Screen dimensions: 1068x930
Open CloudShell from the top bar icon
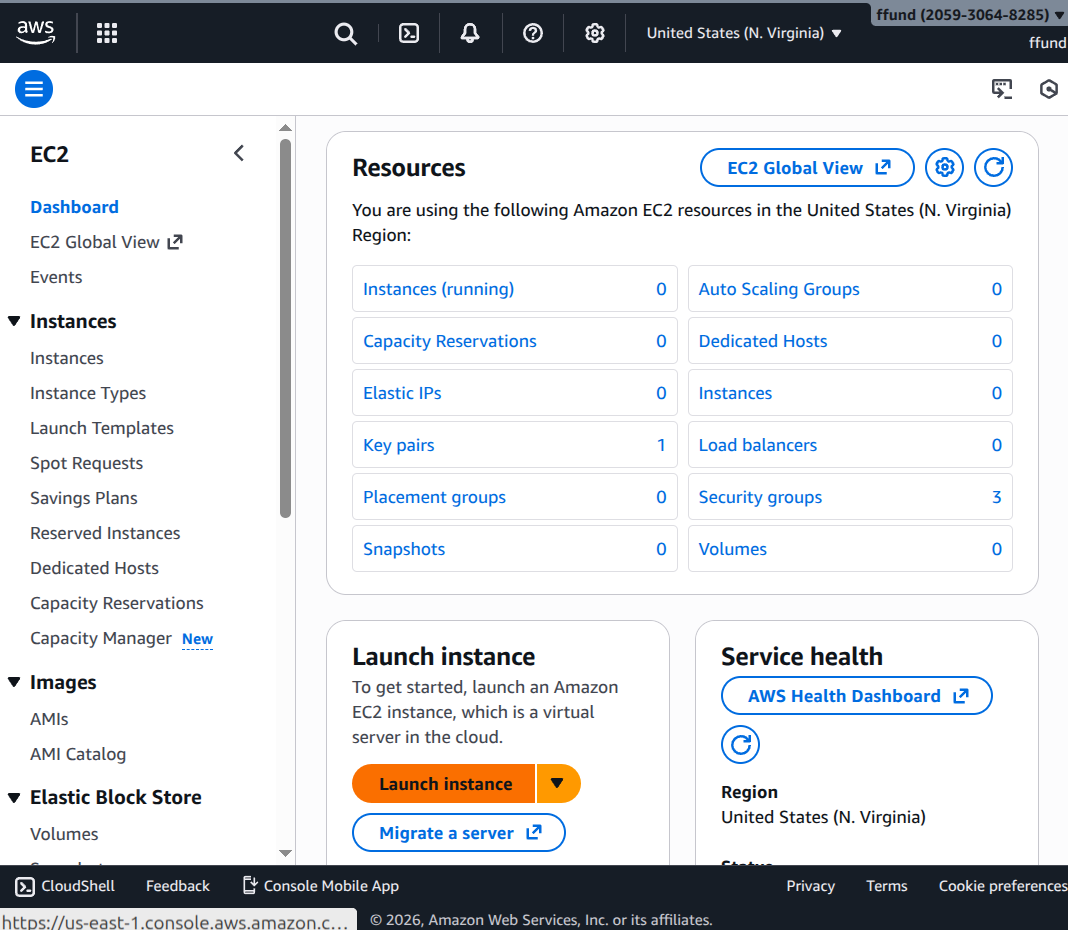pyautogui.click(x=409, y=33)
